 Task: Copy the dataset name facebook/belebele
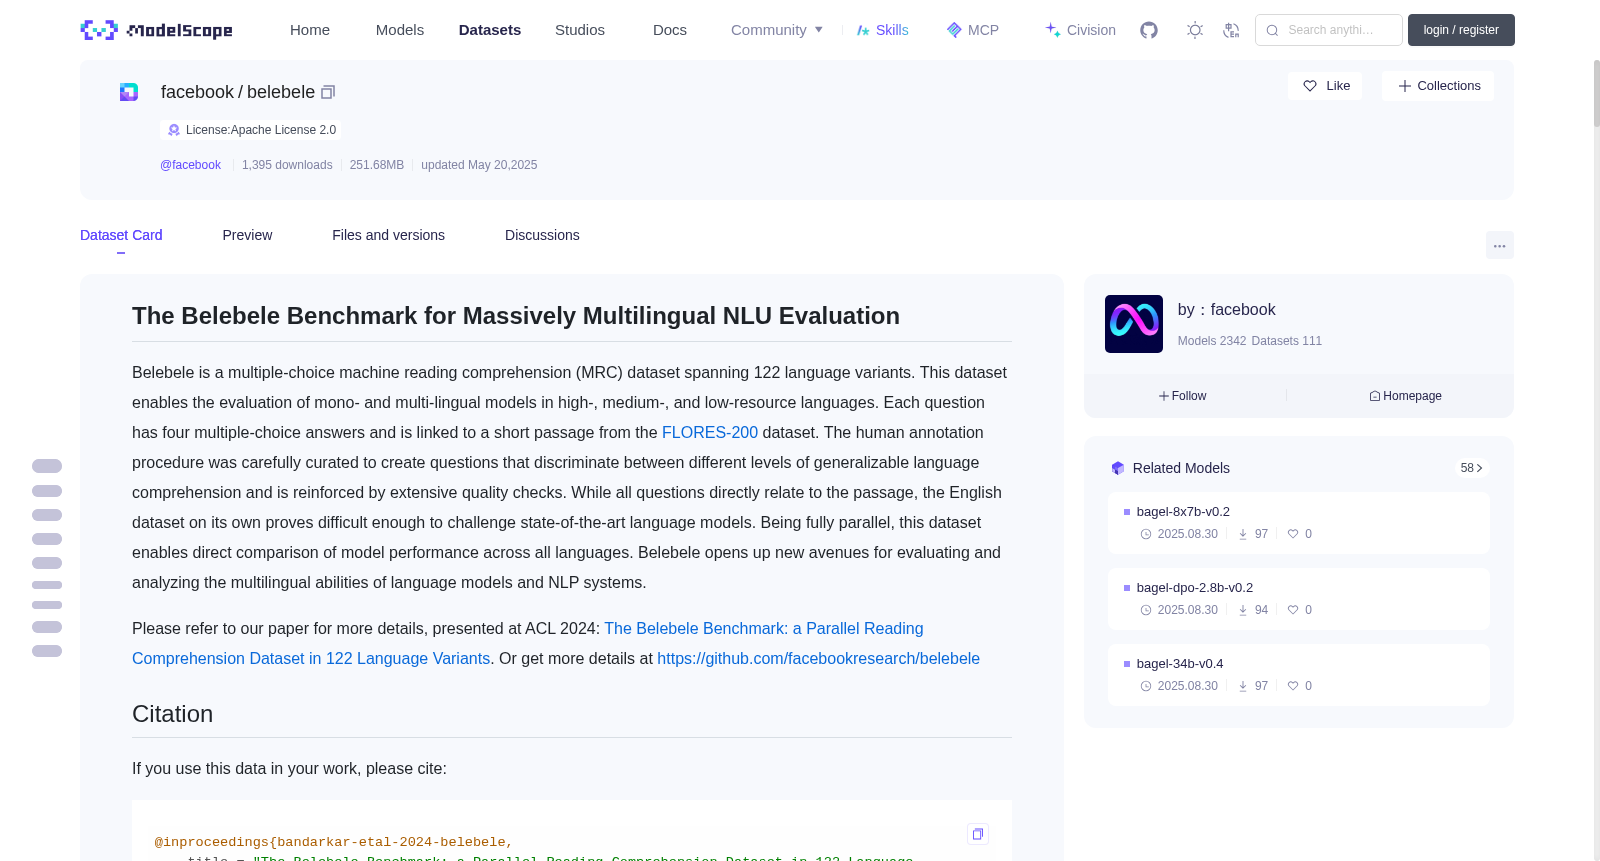[328, 92]
